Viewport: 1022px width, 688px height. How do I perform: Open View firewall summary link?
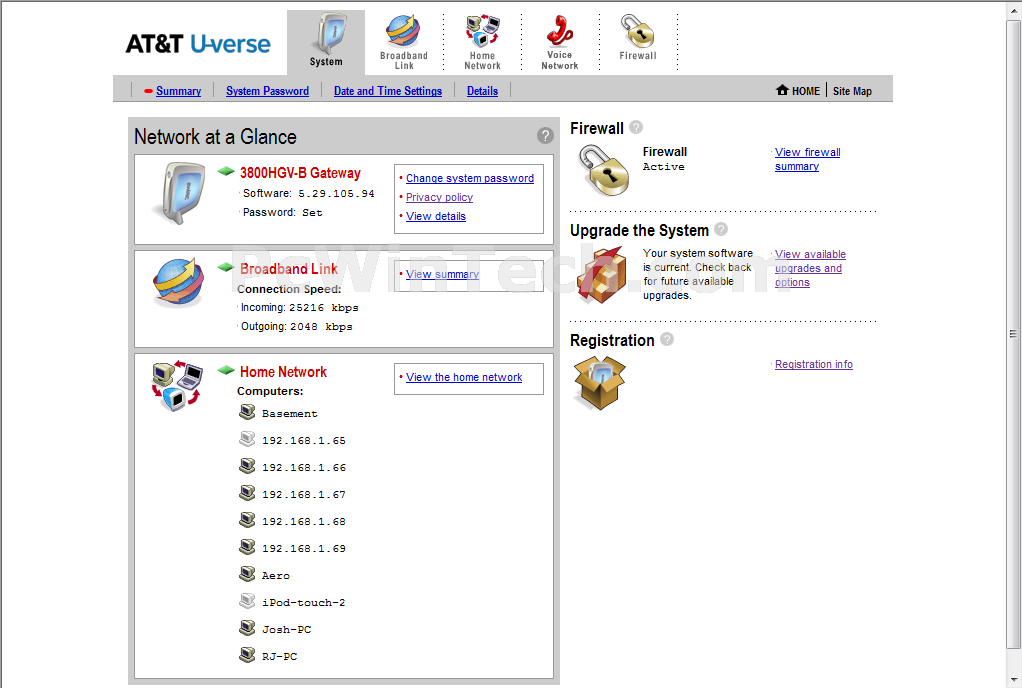808,159
